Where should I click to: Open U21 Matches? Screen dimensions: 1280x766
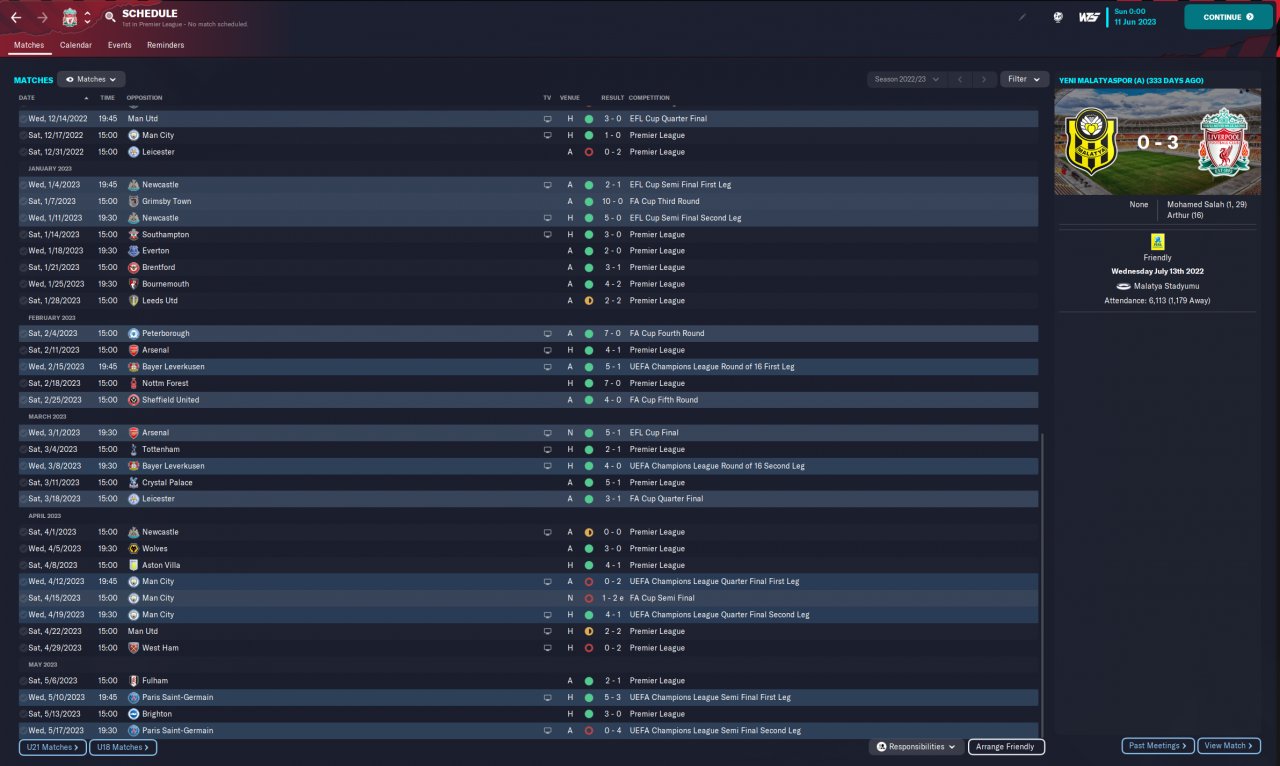point(53,747)
